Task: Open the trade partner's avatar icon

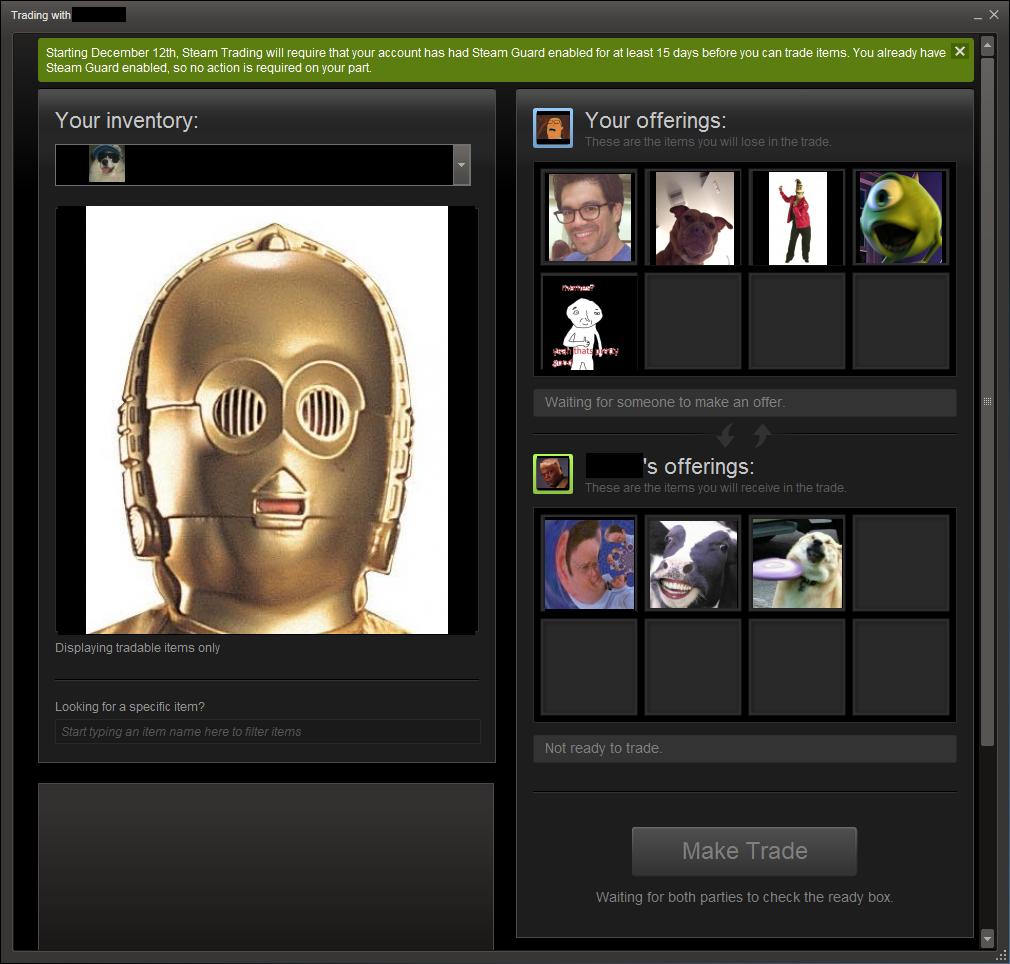Action: point(553,474)
